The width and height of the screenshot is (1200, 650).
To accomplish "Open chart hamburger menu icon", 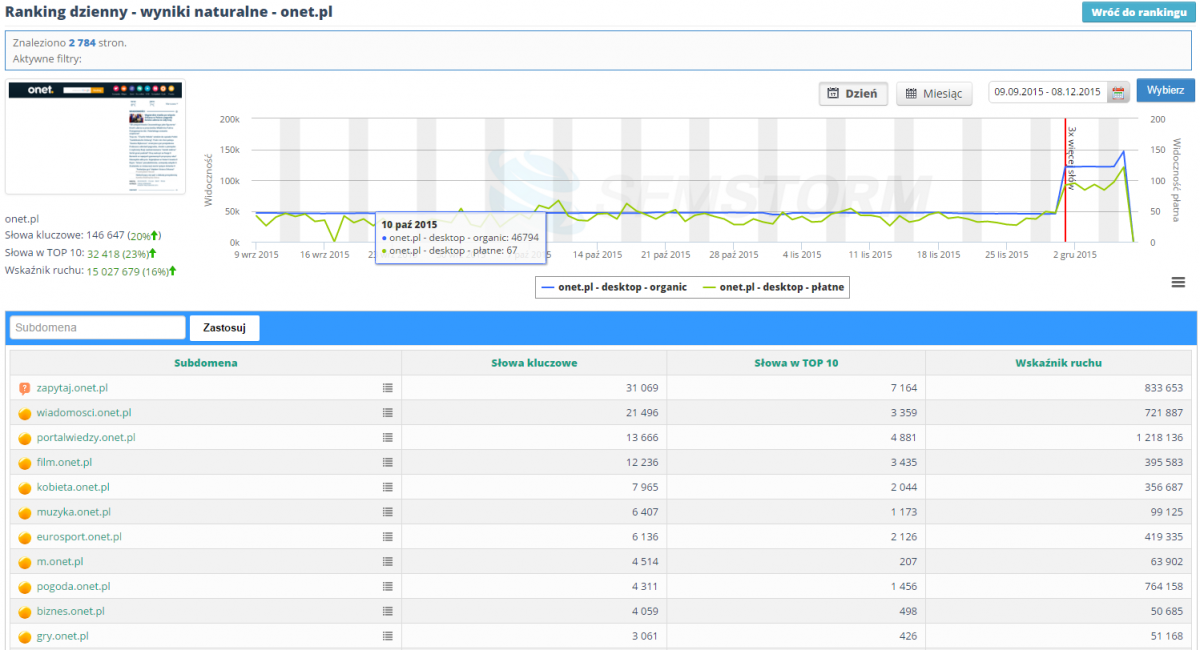I will (1179, 283).
